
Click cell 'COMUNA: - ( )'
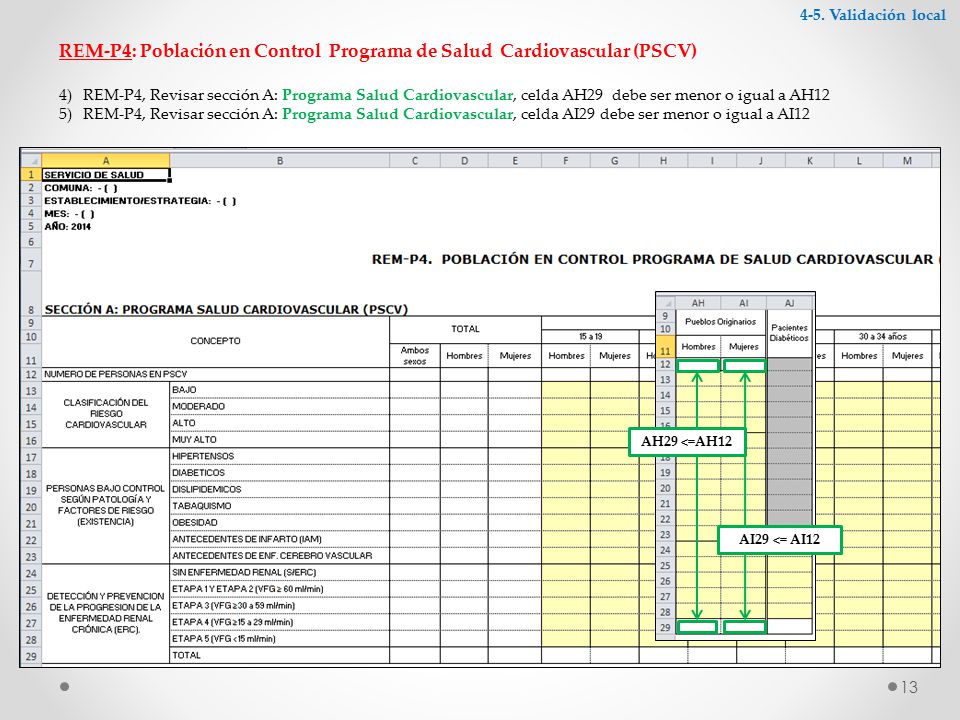pos(80,188)
